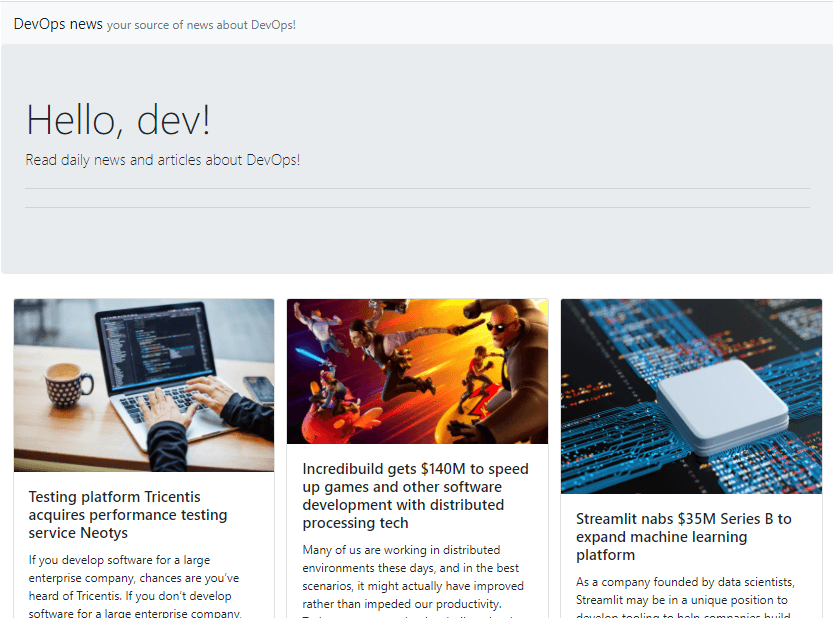The width and height of the screenshot is (833, 618).
Task: Click the video game characters article image
Action: 417,371
